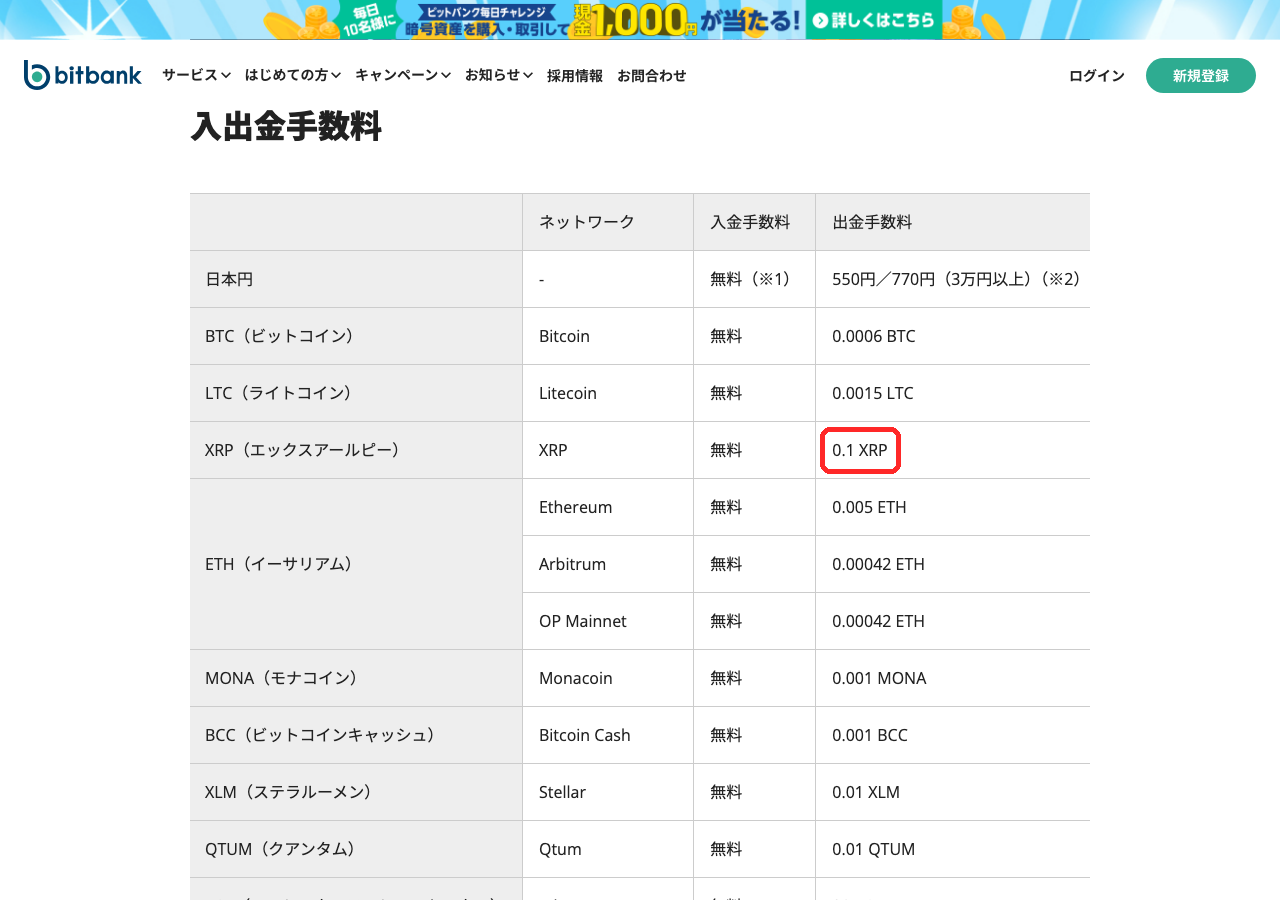1280x900 pixels.
Task: Click the bitbank logo
Action: click(83, 75)
